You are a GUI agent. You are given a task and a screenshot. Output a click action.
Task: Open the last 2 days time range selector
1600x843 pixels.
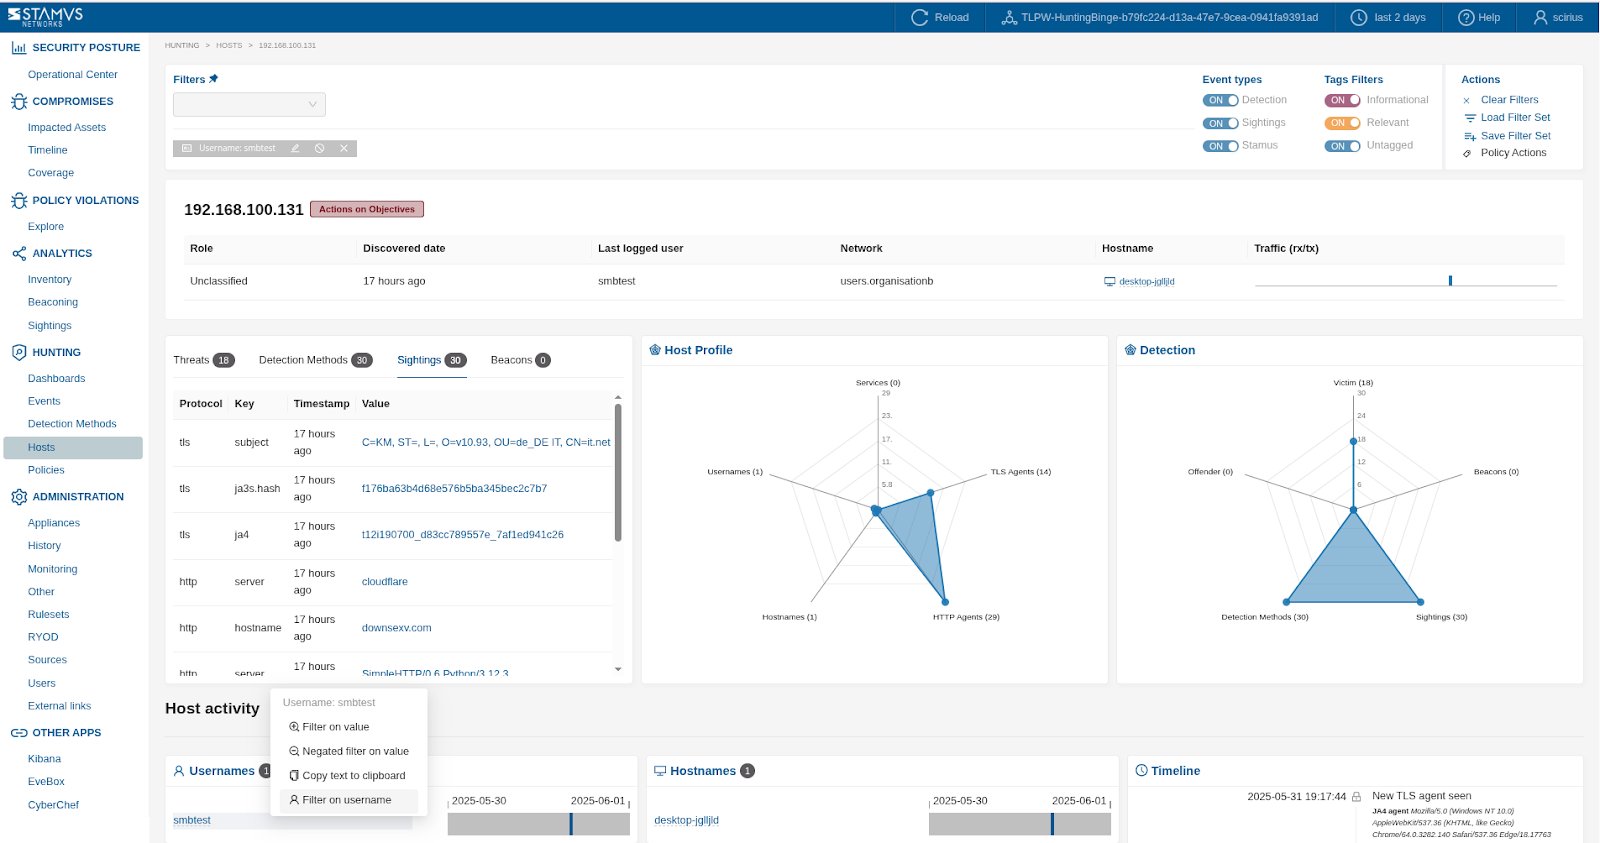[x=1388, y=17]
